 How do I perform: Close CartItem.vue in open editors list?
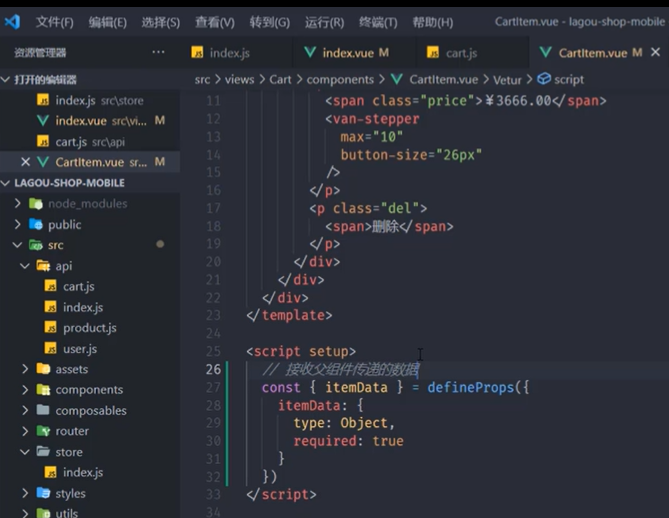(x=26, y=162)
